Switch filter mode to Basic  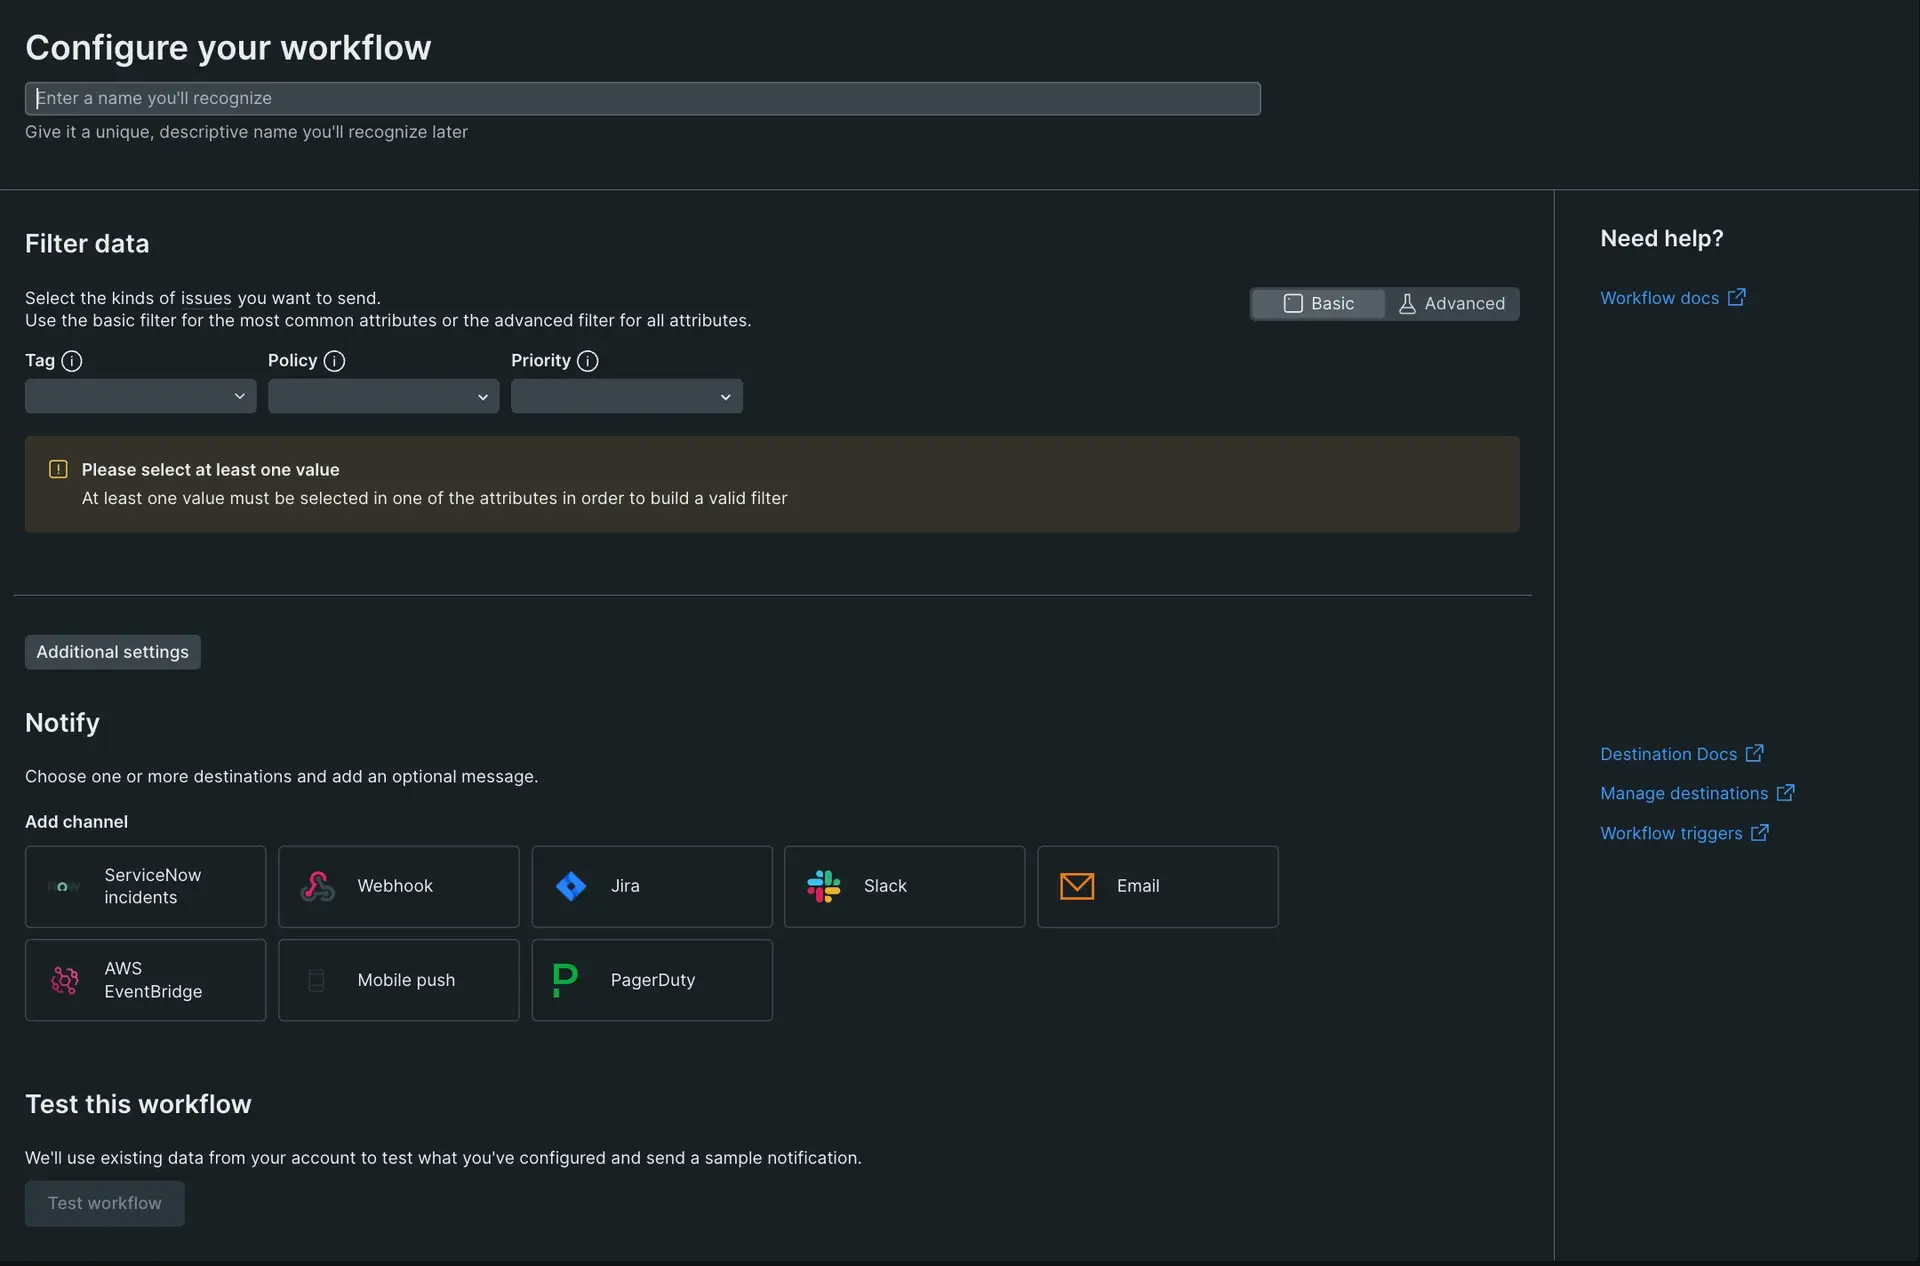[x=1318, y=304]
